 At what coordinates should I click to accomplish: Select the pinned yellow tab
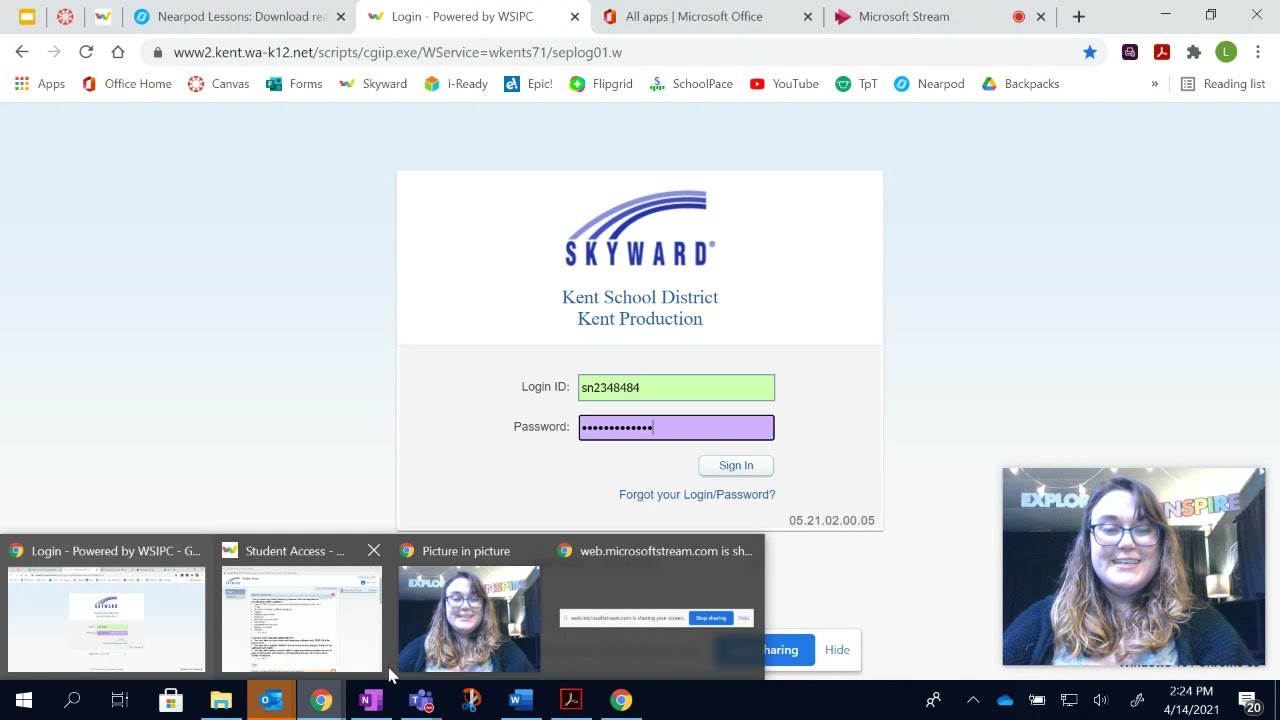(27, 17)
